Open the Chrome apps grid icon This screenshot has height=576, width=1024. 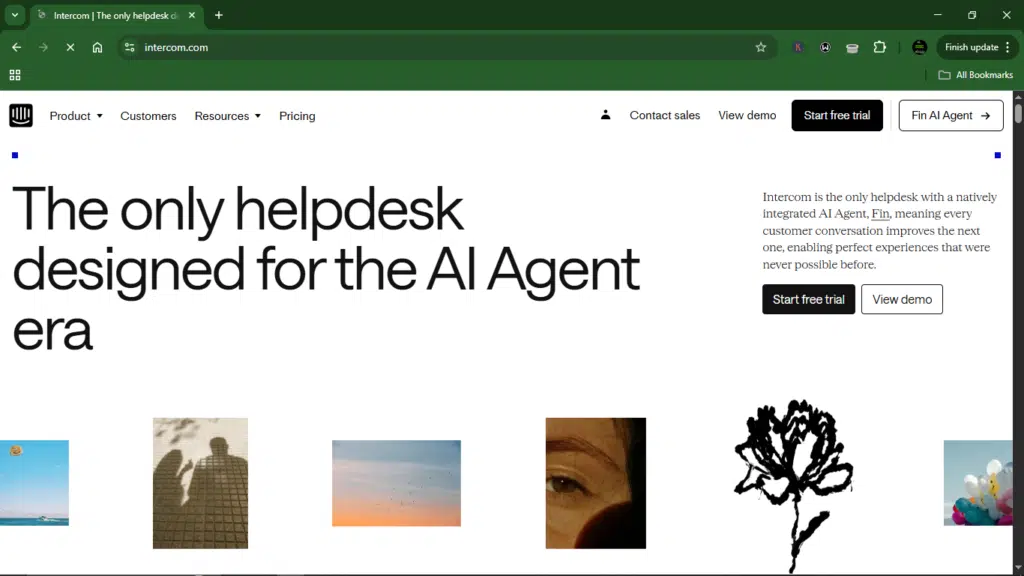click(15, 75)
